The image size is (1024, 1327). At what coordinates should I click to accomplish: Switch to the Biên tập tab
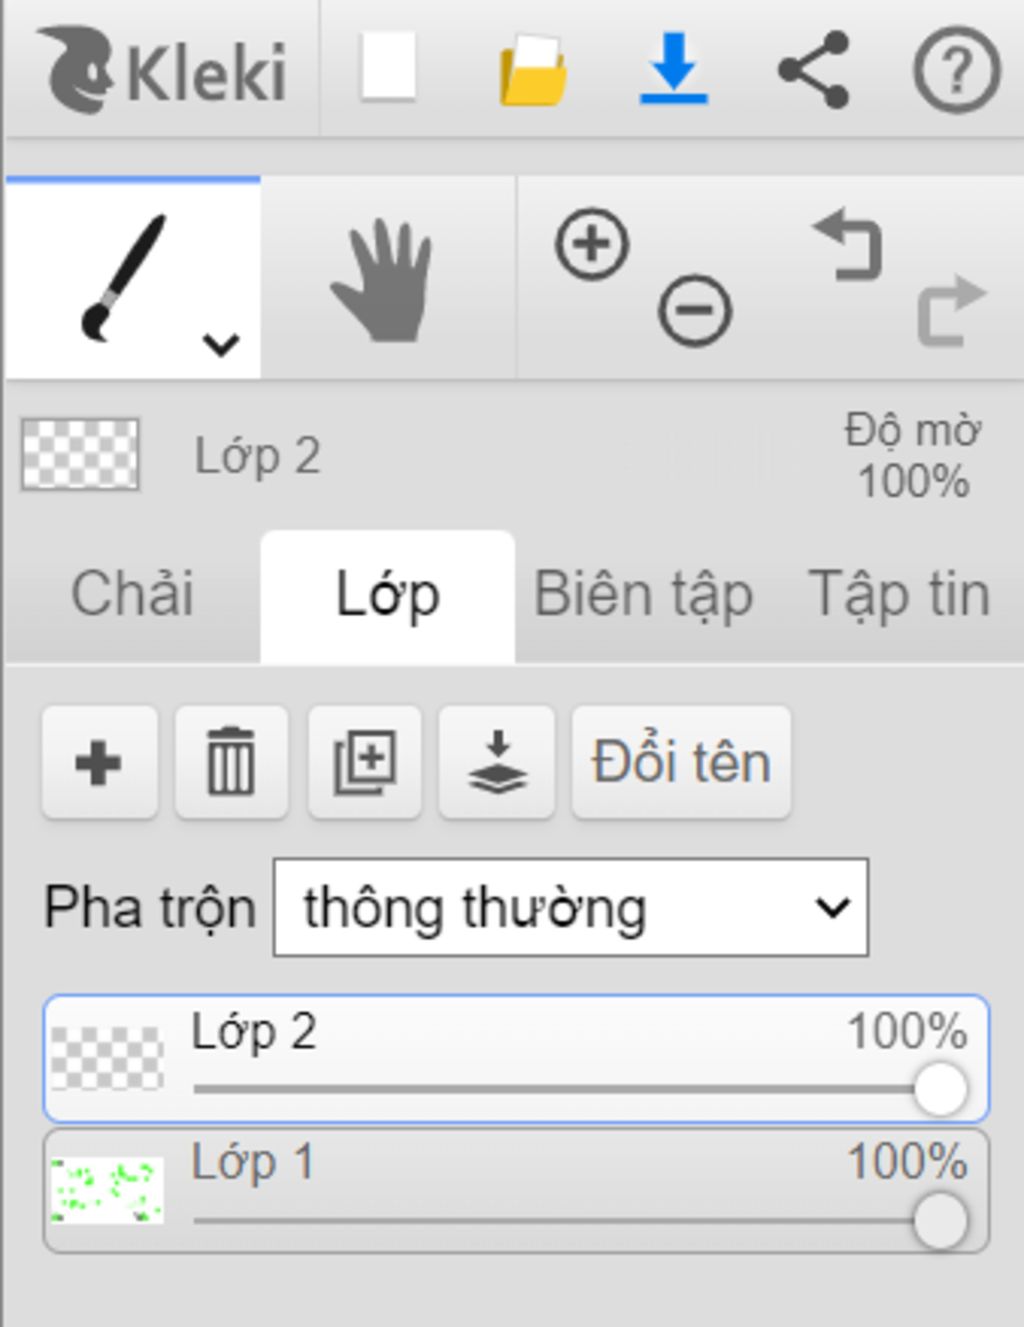tap(644, 595)
